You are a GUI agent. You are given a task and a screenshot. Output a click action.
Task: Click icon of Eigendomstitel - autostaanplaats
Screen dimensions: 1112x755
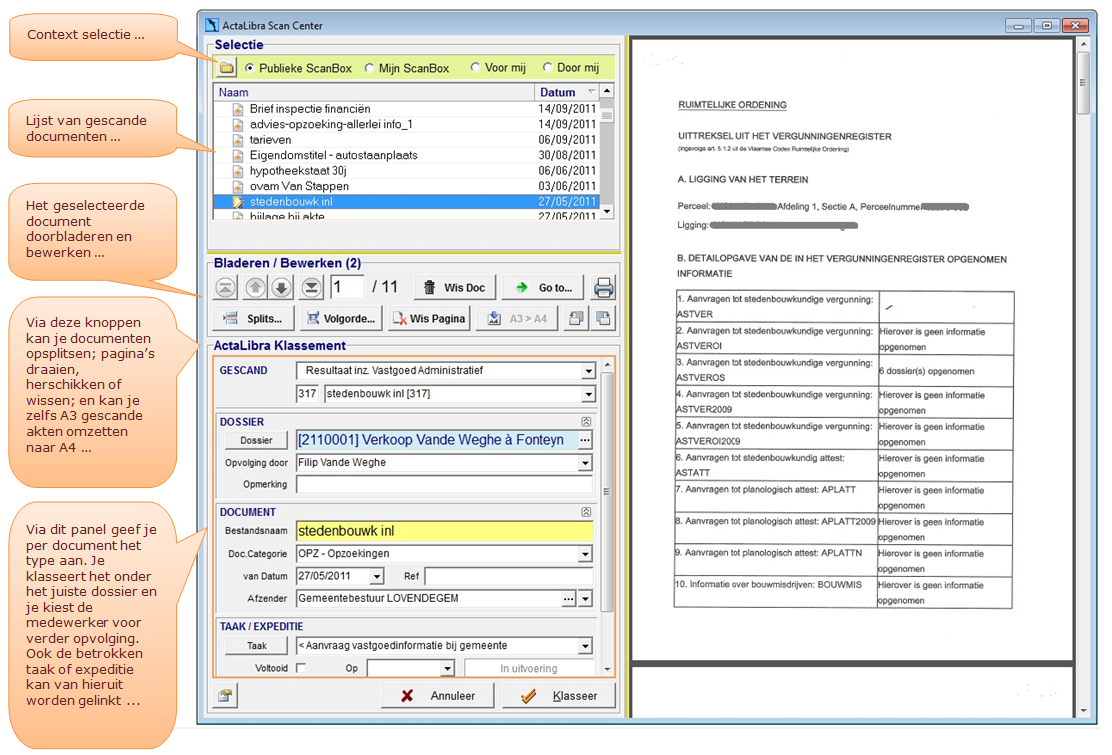238,155
